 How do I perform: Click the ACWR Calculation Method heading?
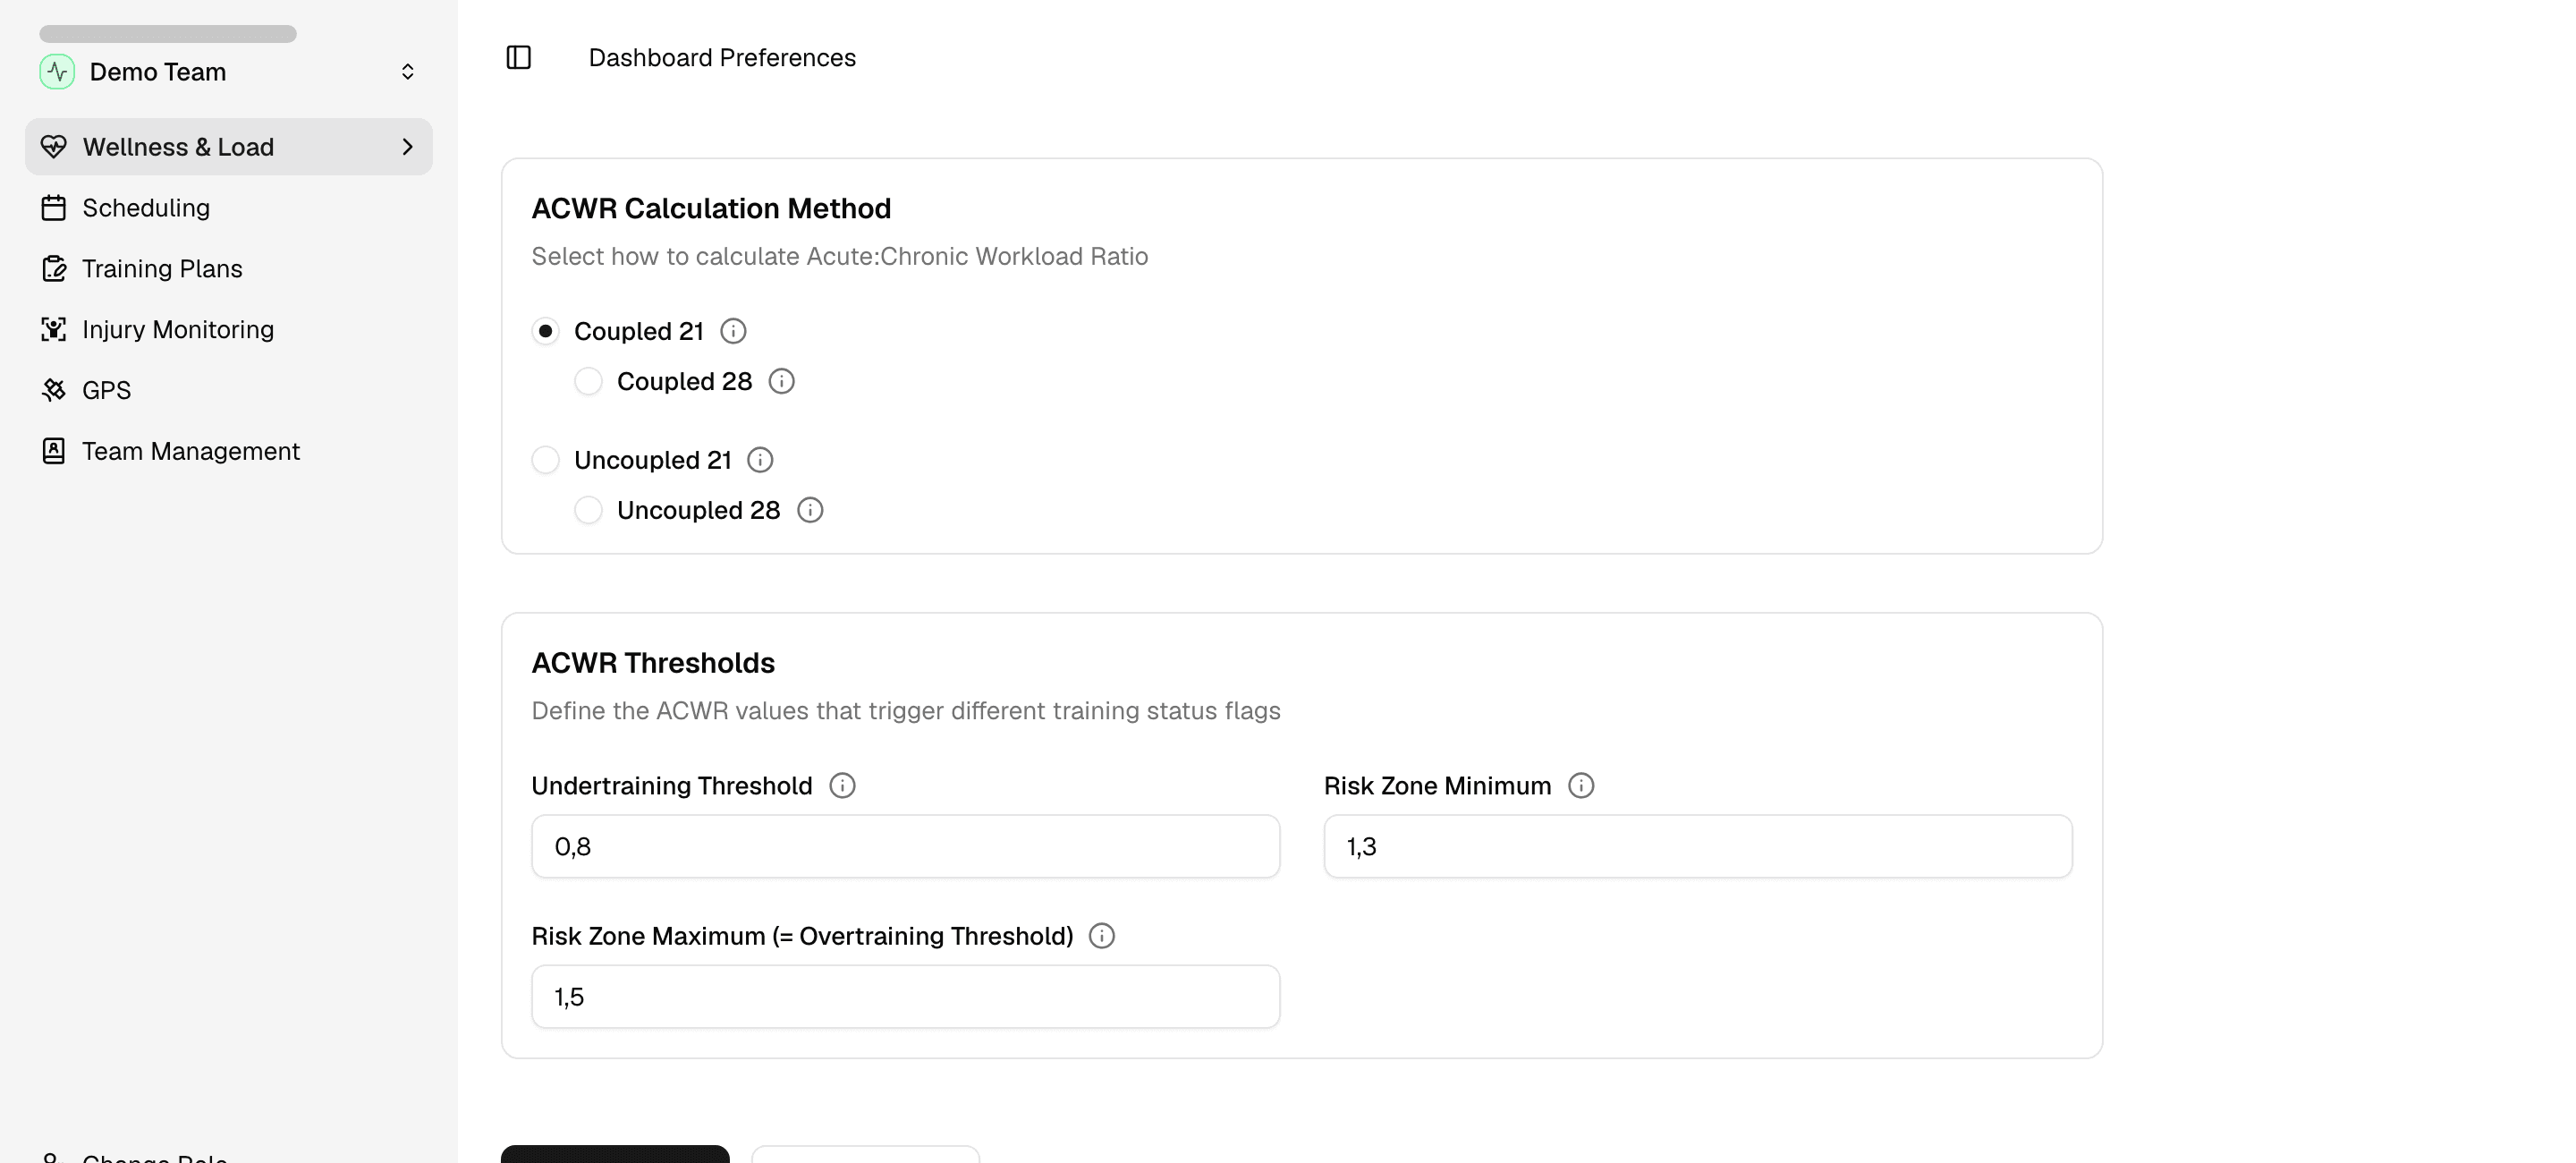click(x=711, y=209)
